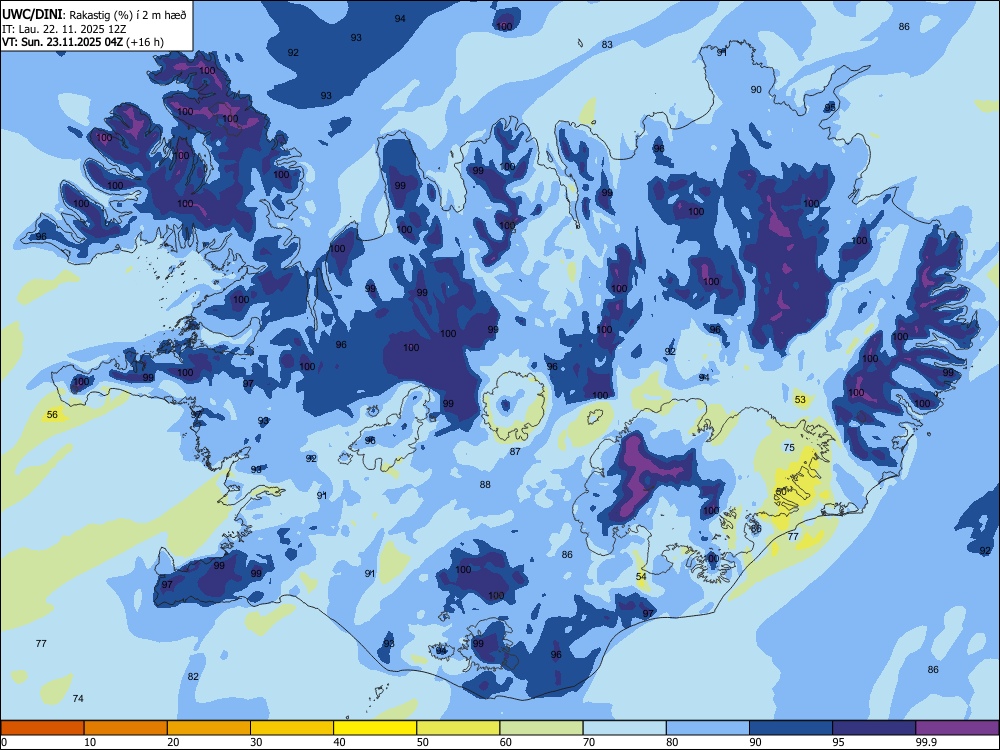Click the golden 30–40 legend swatch
Image resolution: width=1000 pixels, height=750 pixels.
coord(292,728)
